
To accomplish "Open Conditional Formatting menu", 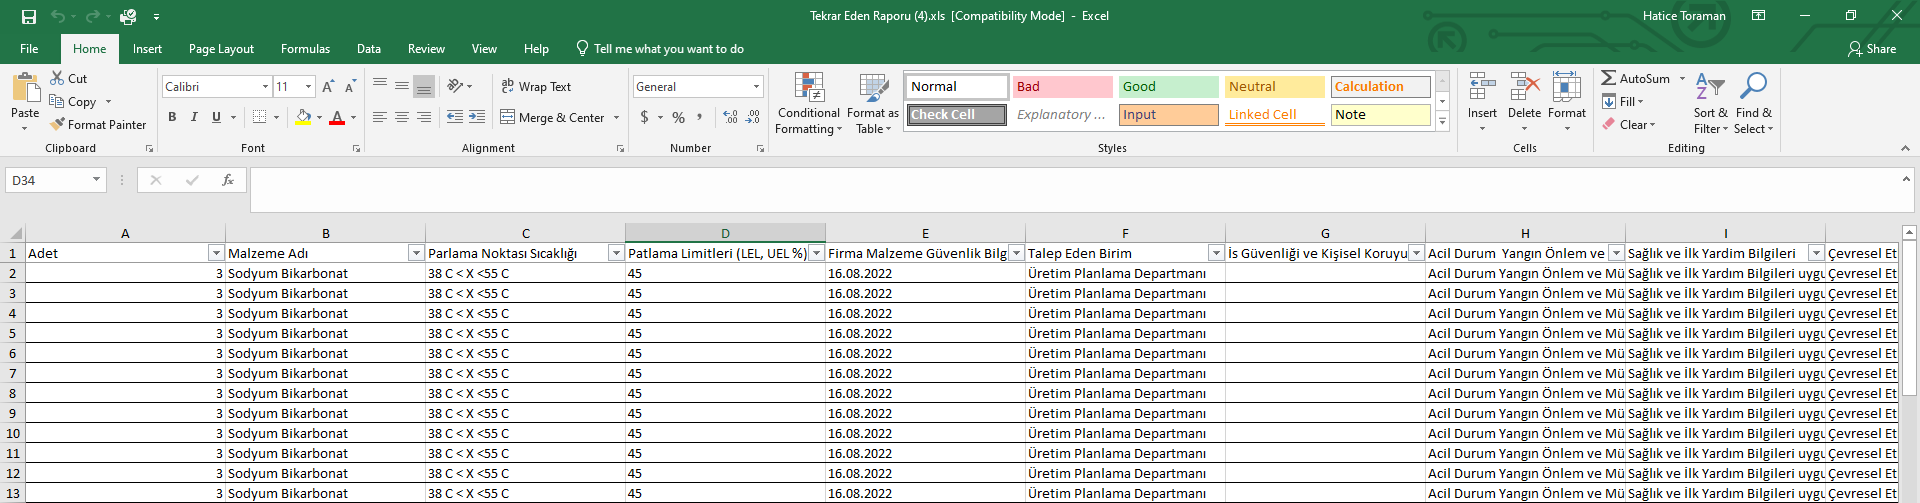I will pyautogui.click(x=809, y=103).
